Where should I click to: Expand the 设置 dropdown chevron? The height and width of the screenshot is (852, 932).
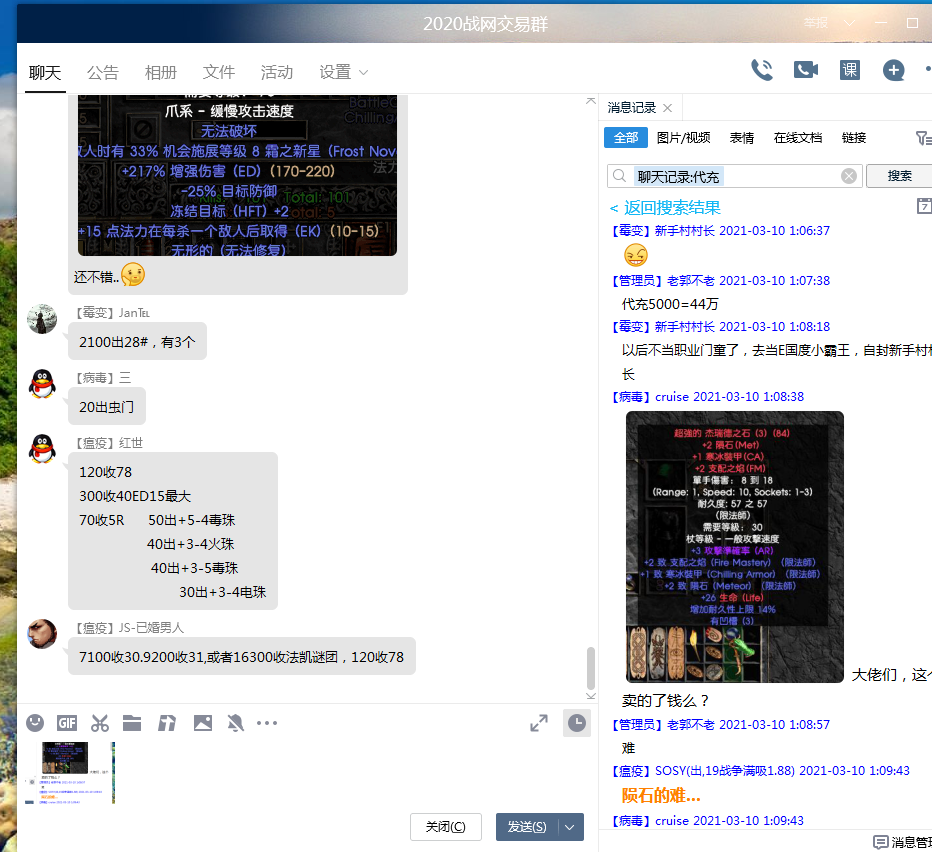point(363,73)
